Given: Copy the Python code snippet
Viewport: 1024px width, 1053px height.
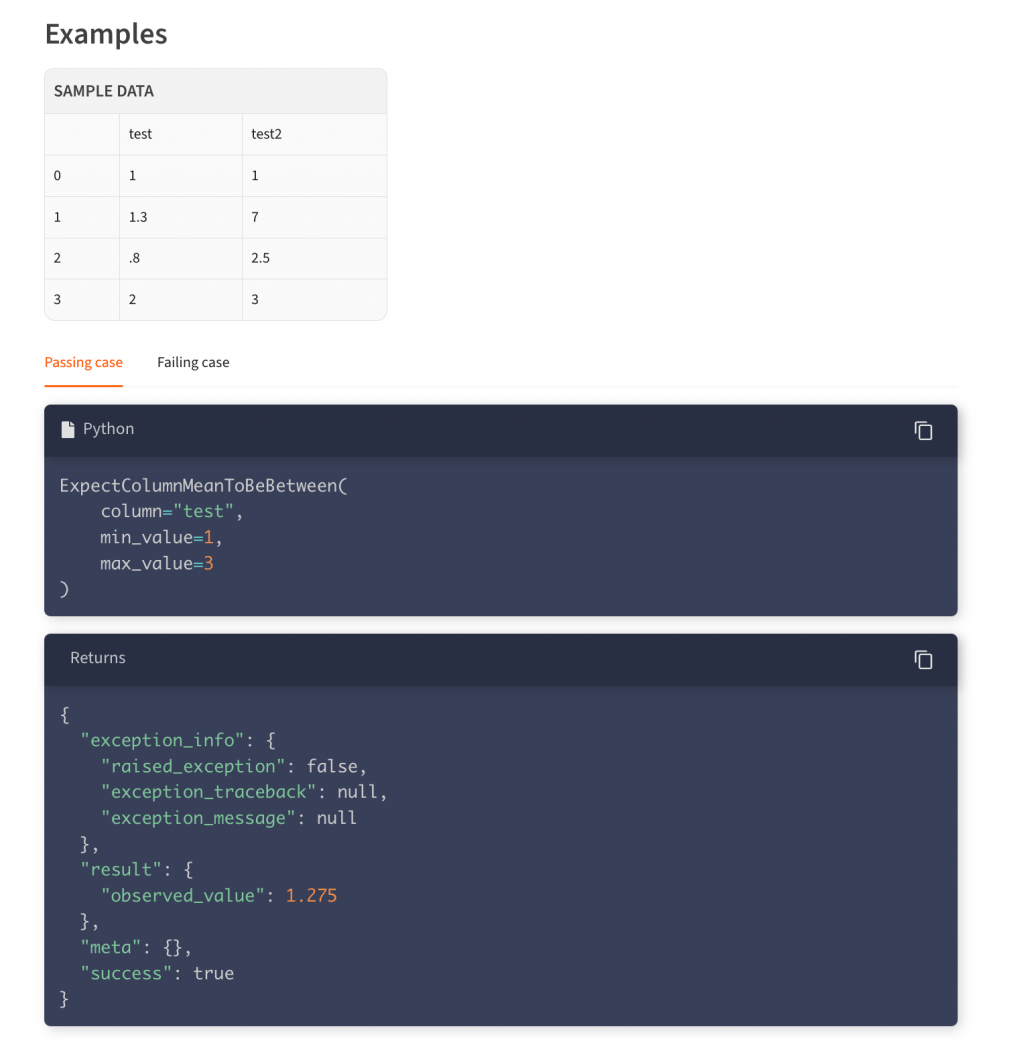Looking at the screenshot, I should (923, 430).
